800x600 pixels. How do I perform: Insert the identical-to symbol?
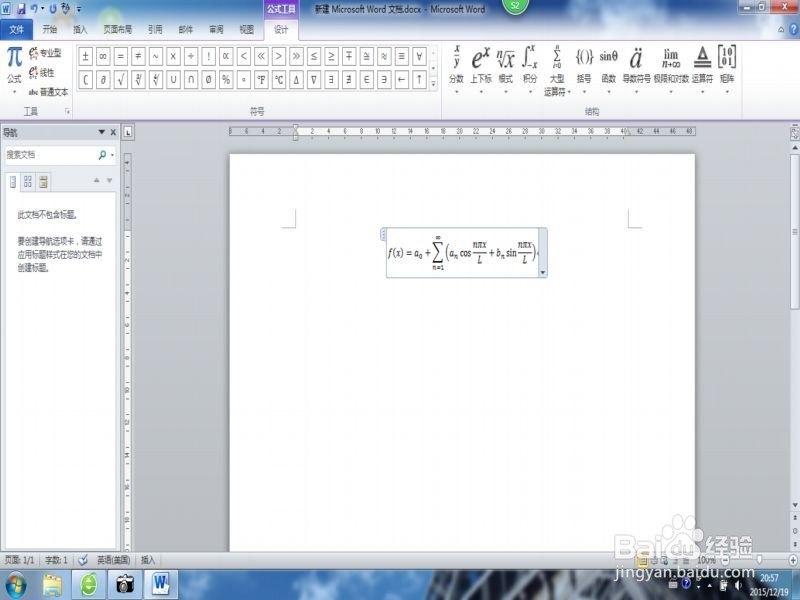(402, 56)
